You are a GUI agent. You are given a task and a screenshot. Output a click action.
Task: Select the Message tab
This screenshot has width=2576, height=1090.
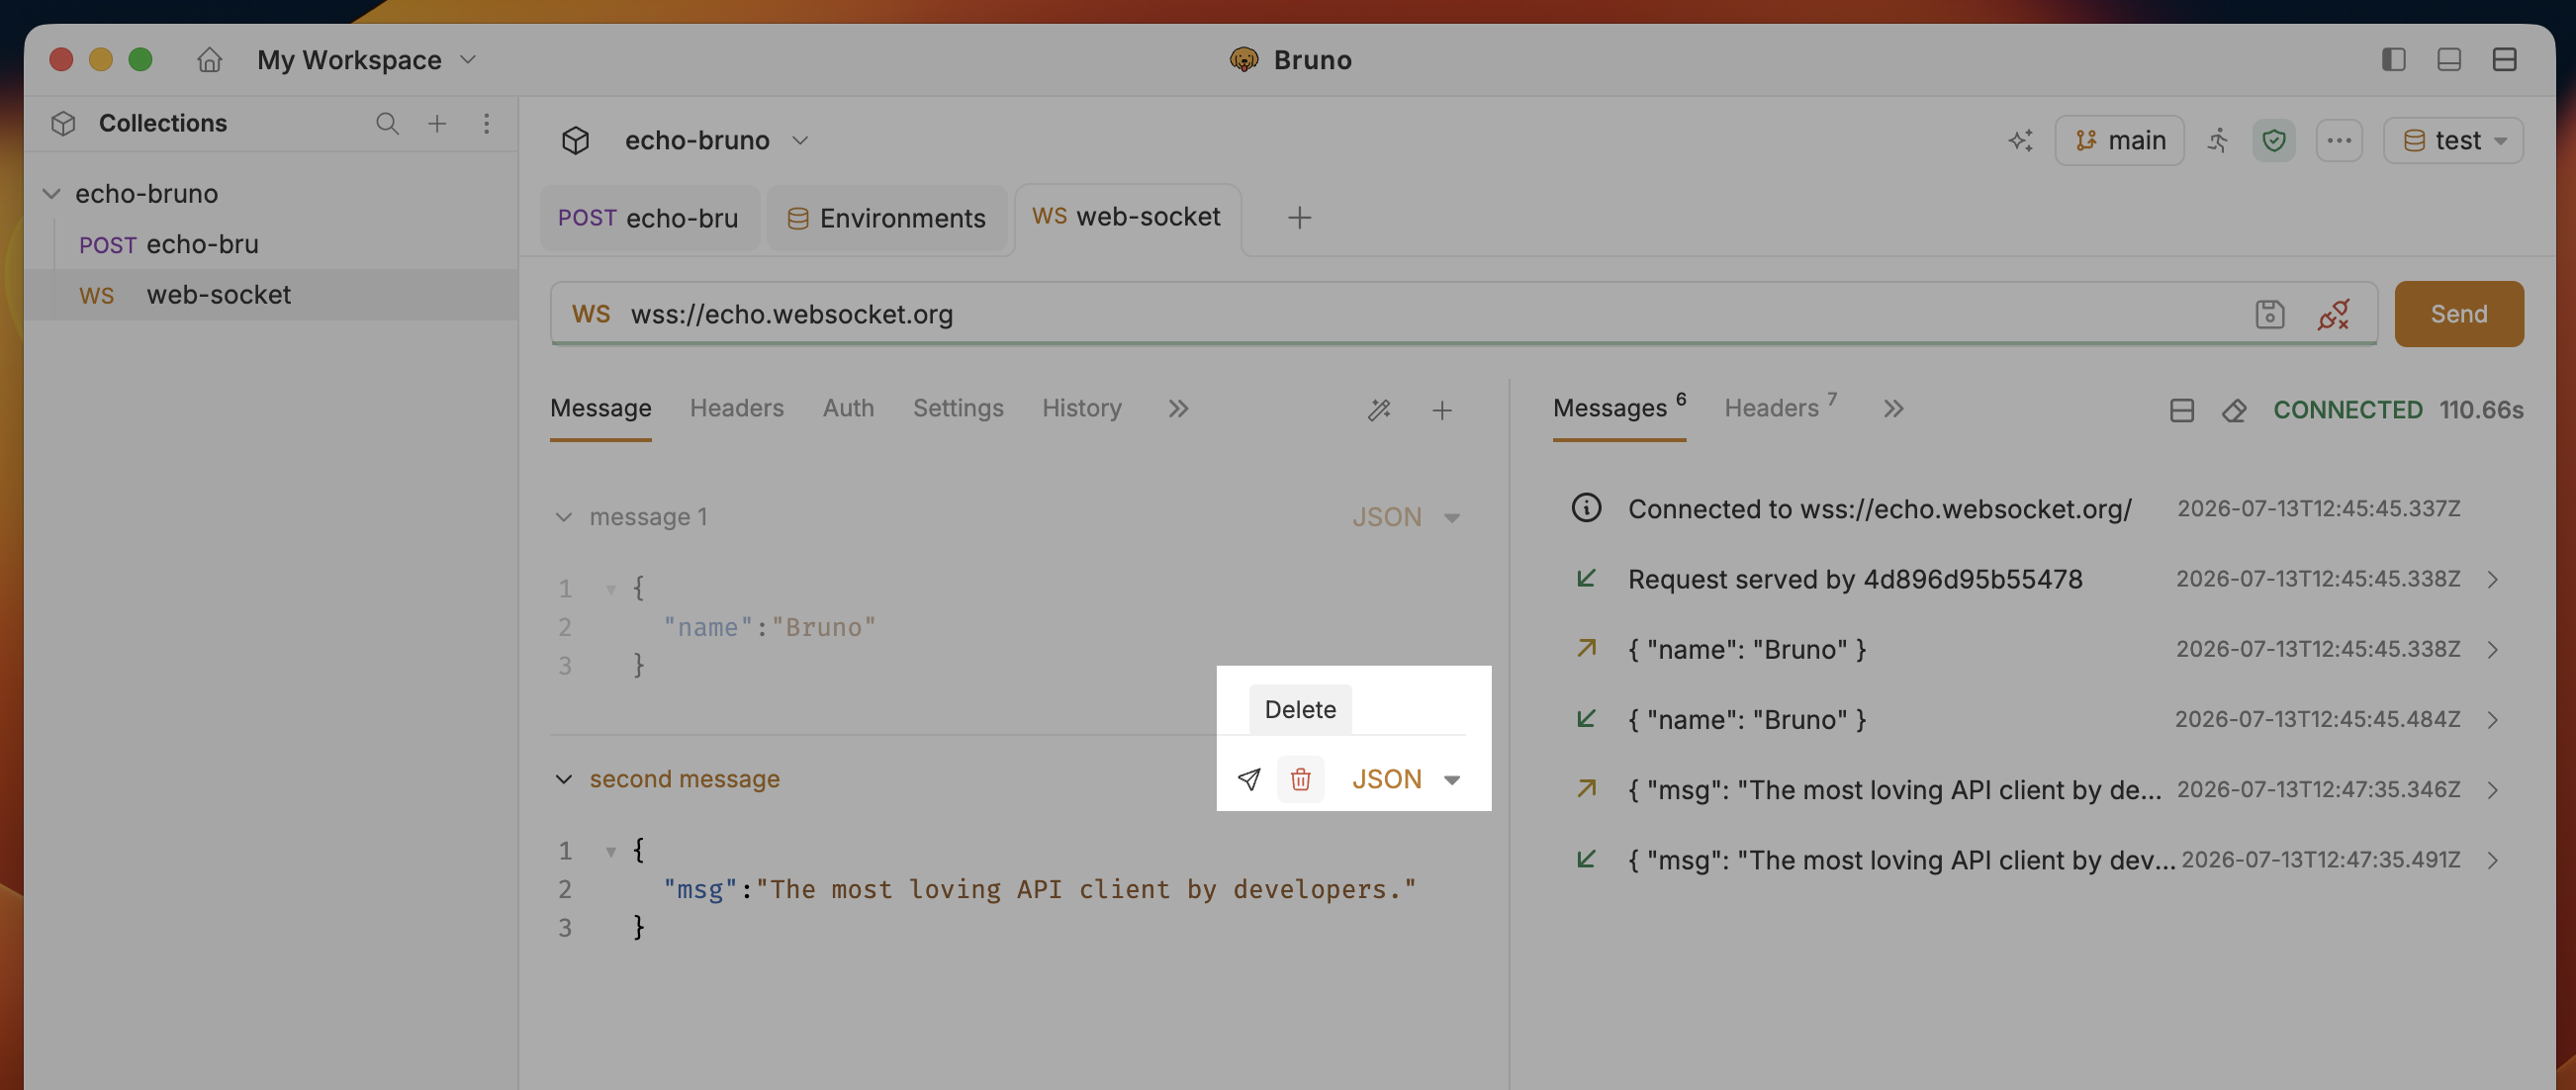tap(601, 408)
